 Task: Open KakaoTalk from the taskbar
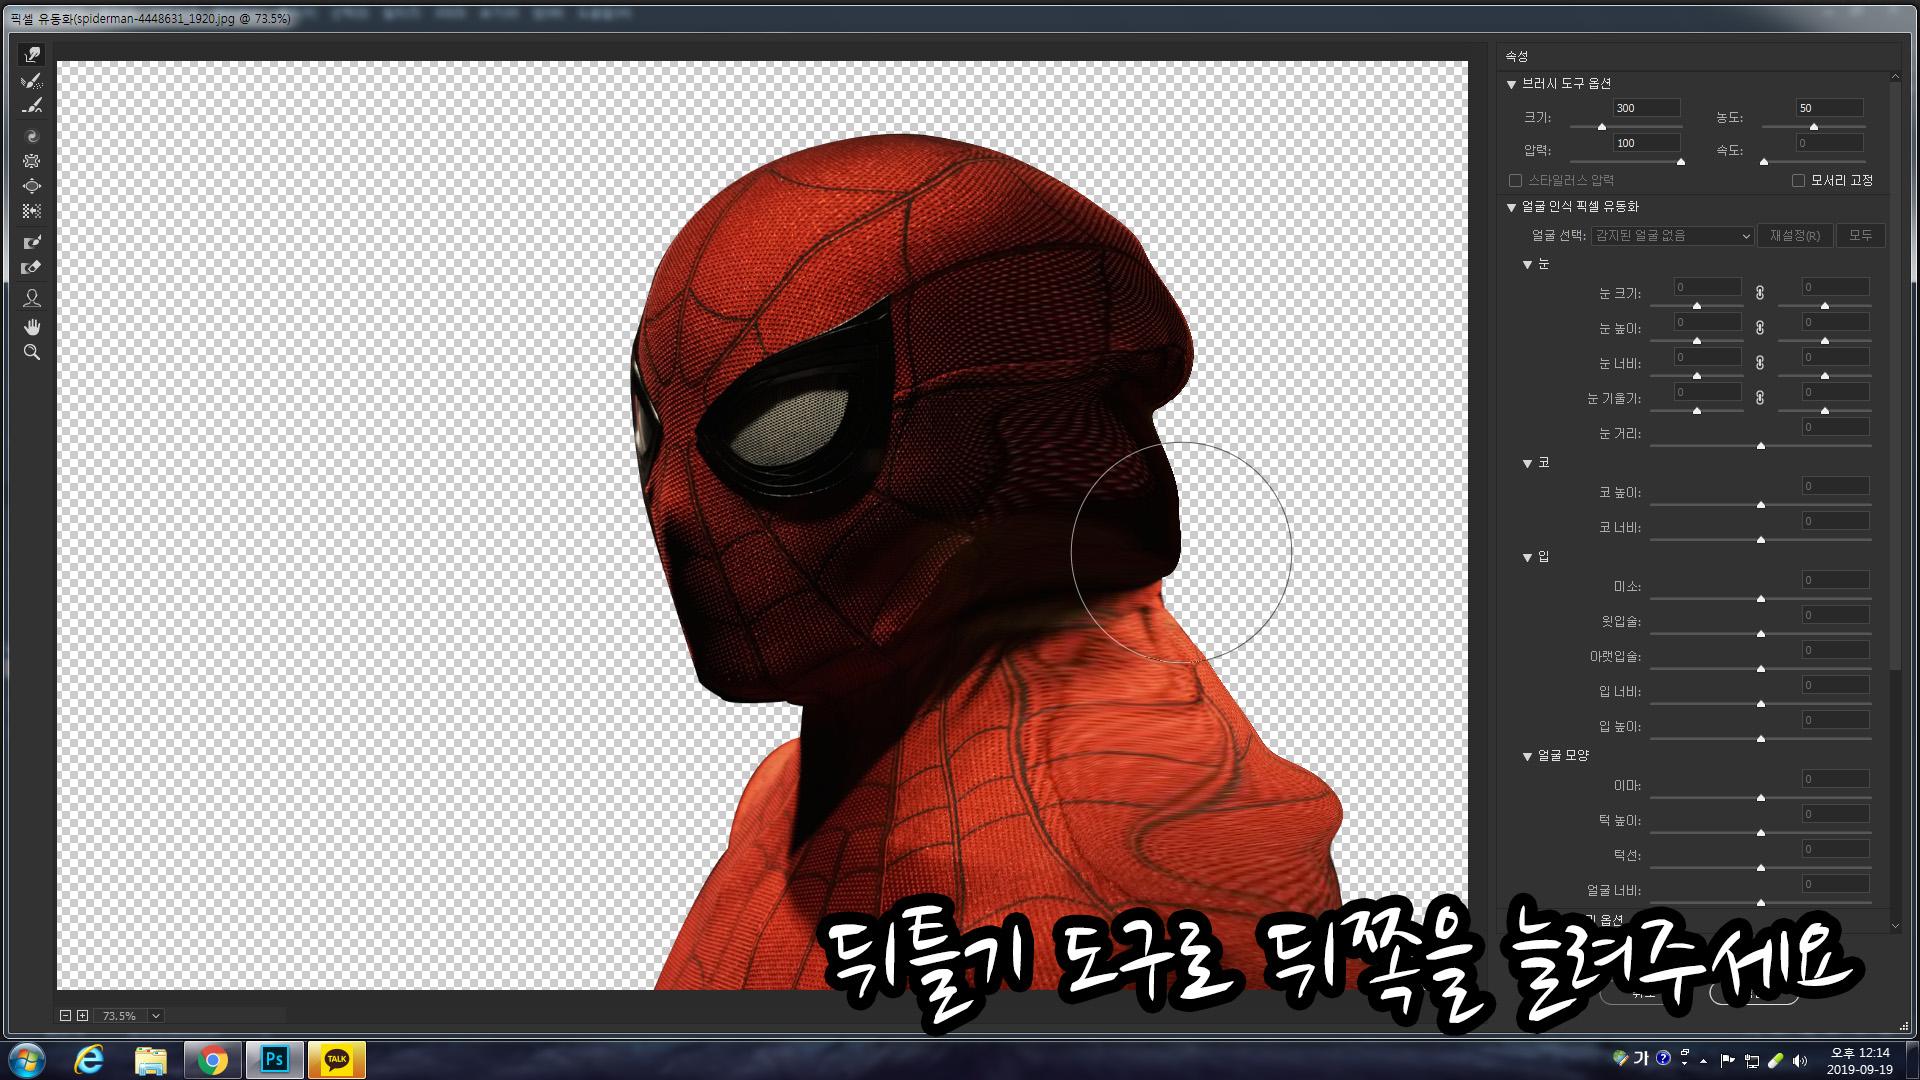337,1060
